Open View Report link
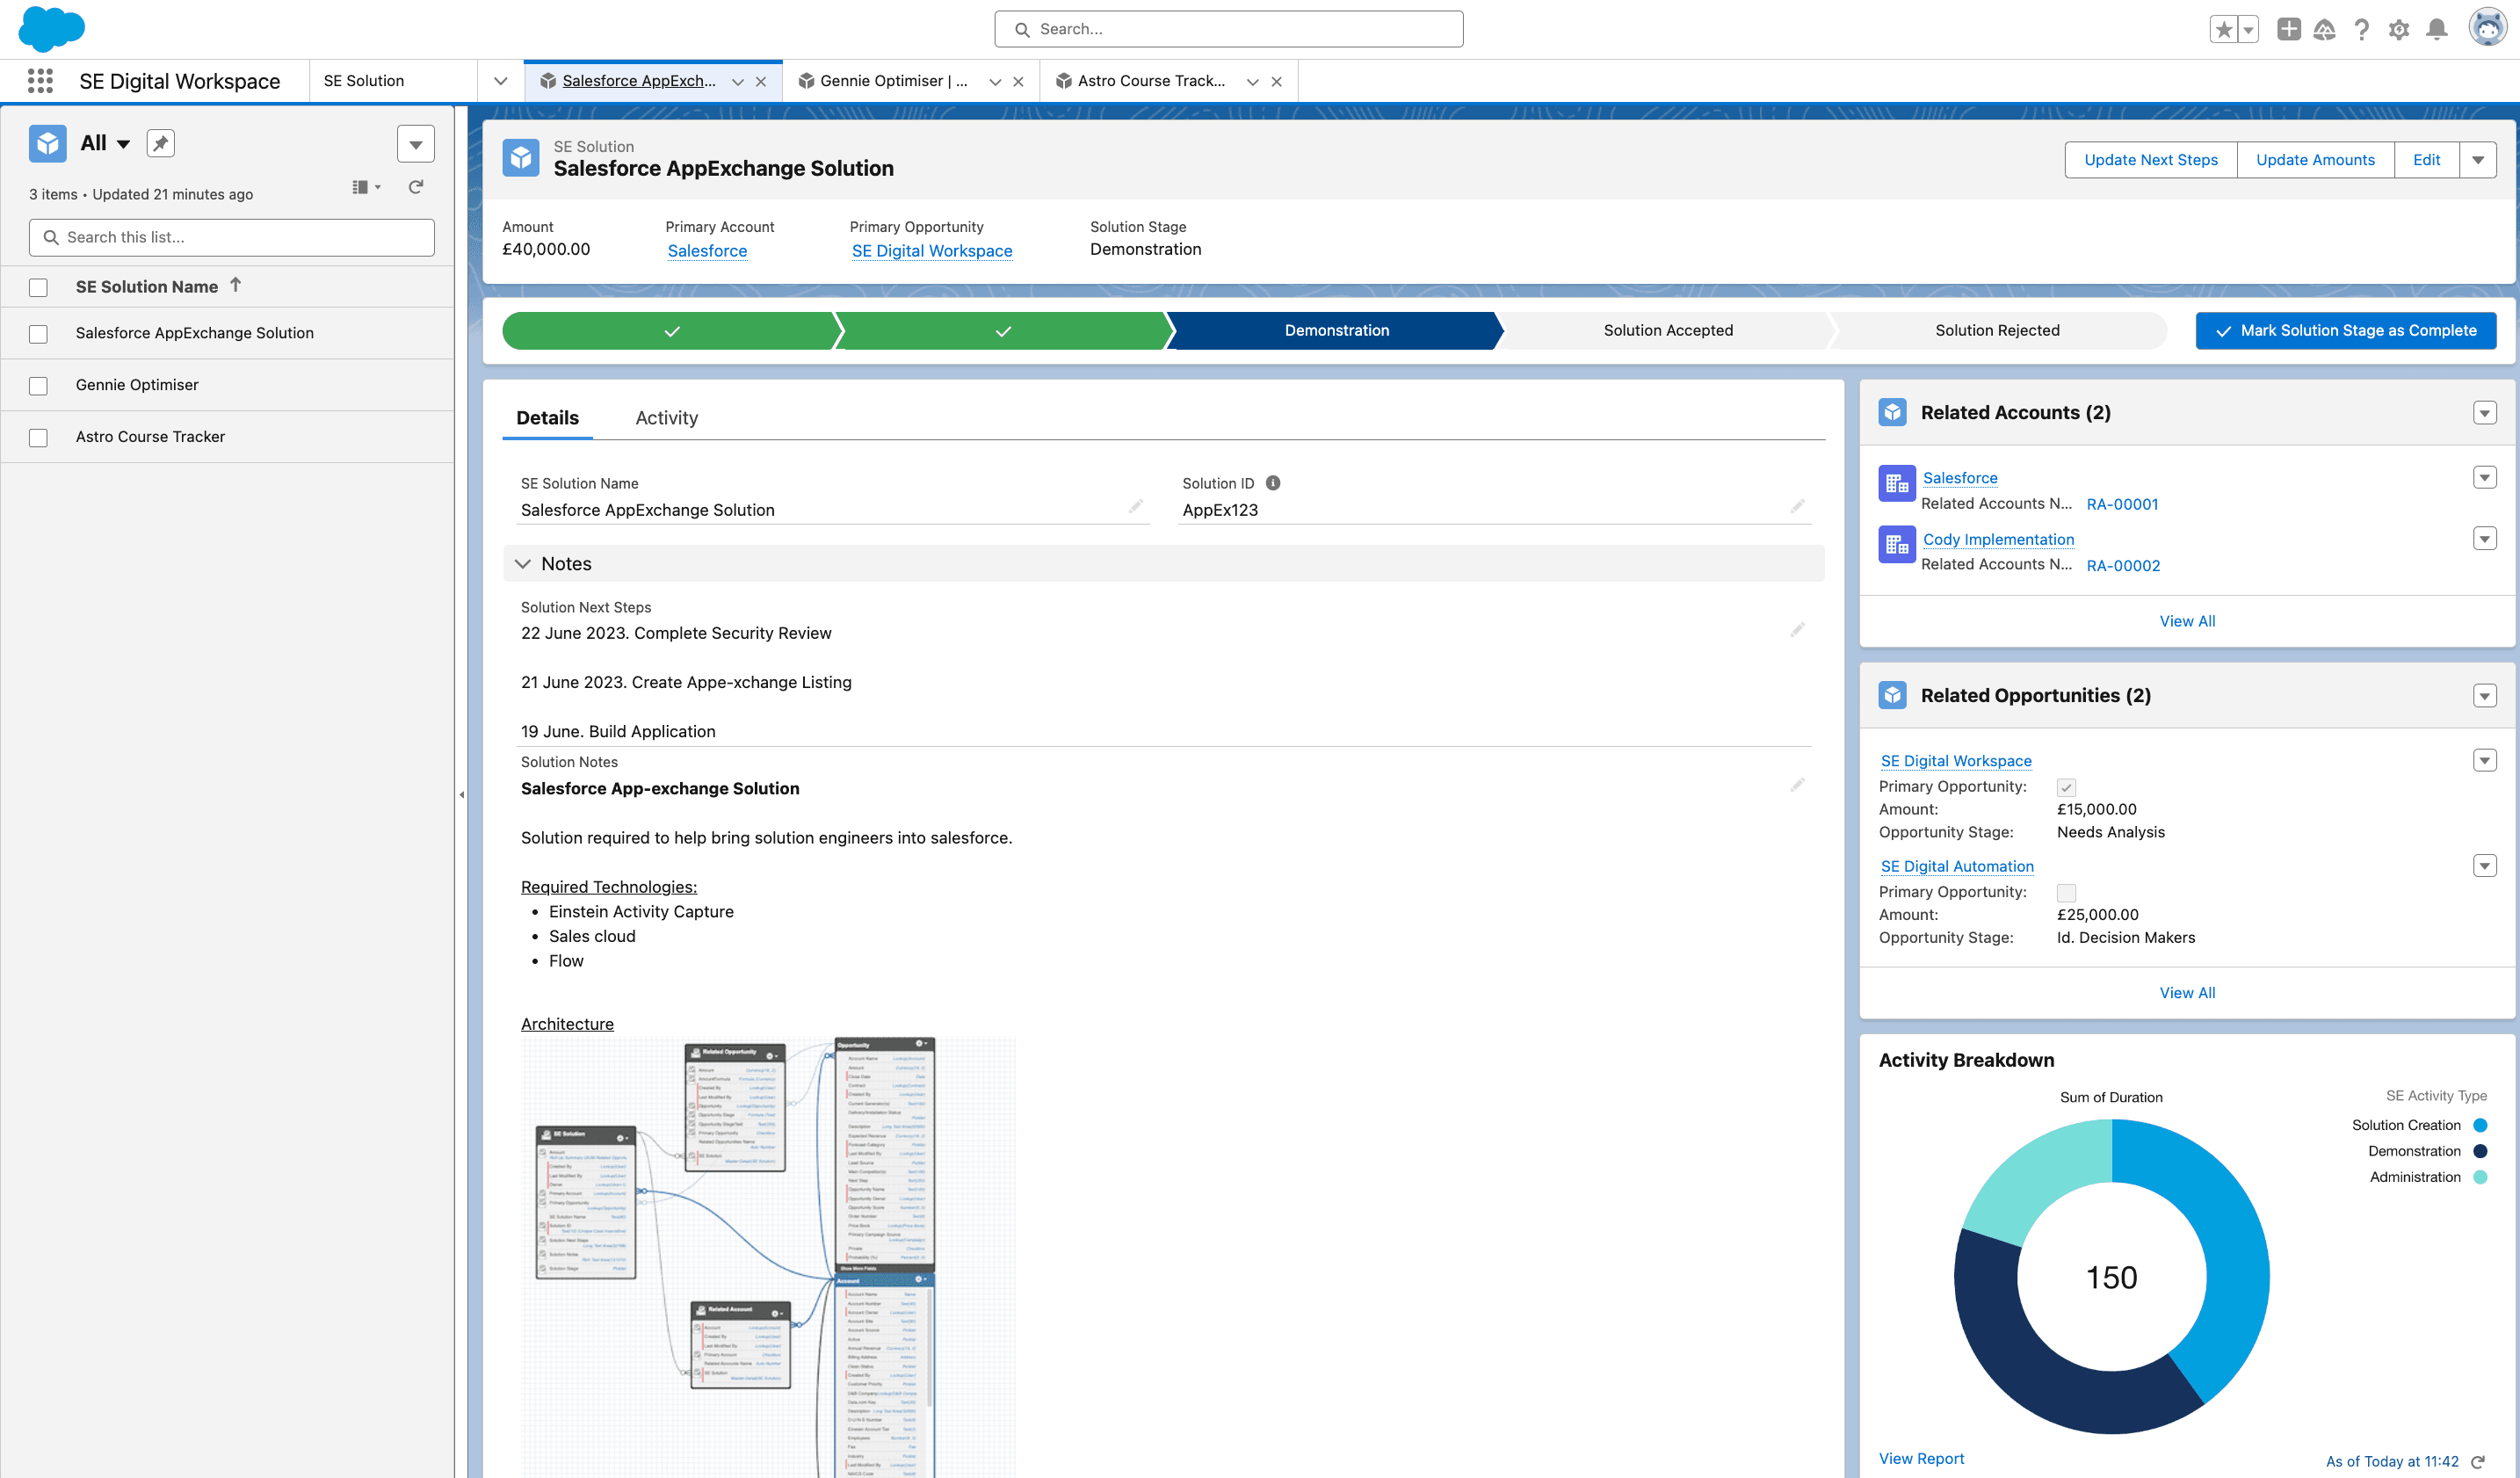Image resolution: width=2520 pixels, height=1478 pixels. coord(1921,1459)
